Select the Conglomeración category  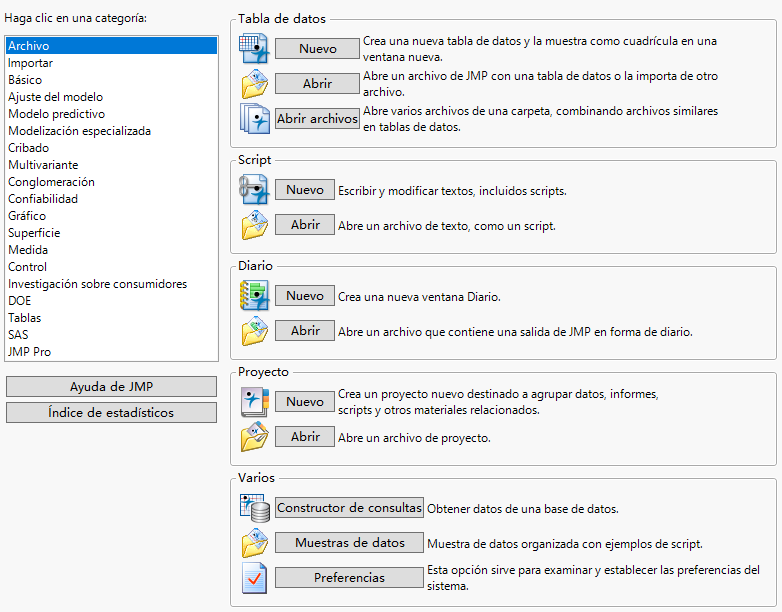112,182
